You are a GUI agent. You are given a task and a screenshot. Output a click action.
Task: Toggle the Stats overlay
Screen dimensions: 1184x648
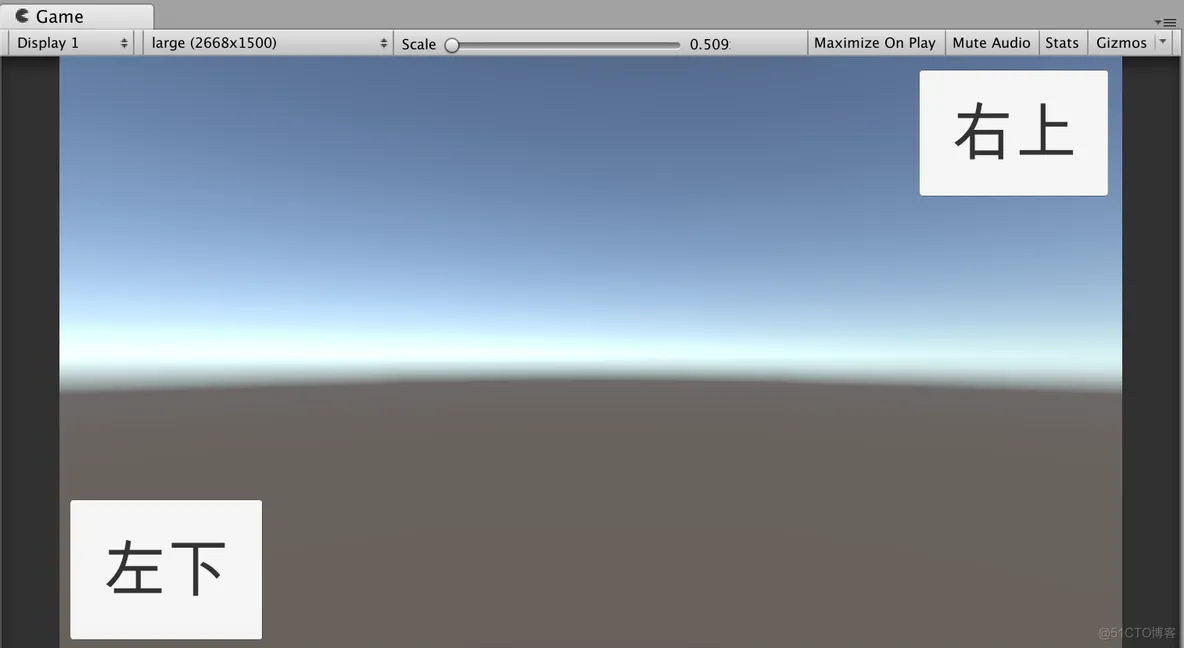pos(1062,43)
